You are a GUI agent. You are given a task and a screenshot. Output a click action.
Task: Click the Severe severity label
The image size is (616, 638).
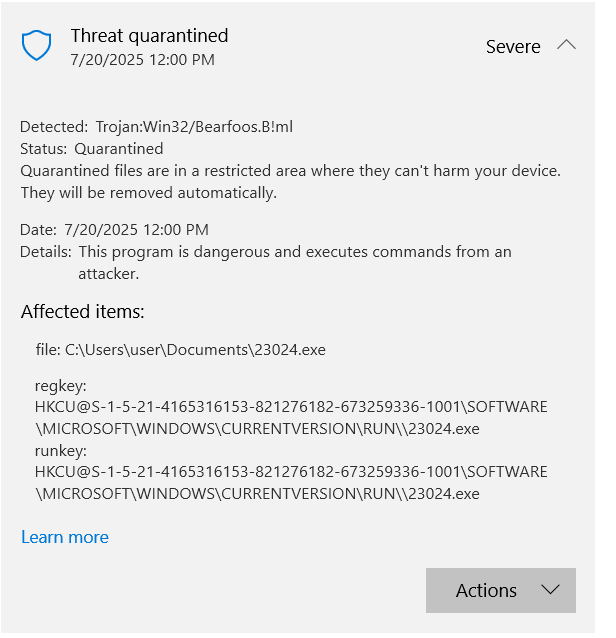click(x=513, y=46)
